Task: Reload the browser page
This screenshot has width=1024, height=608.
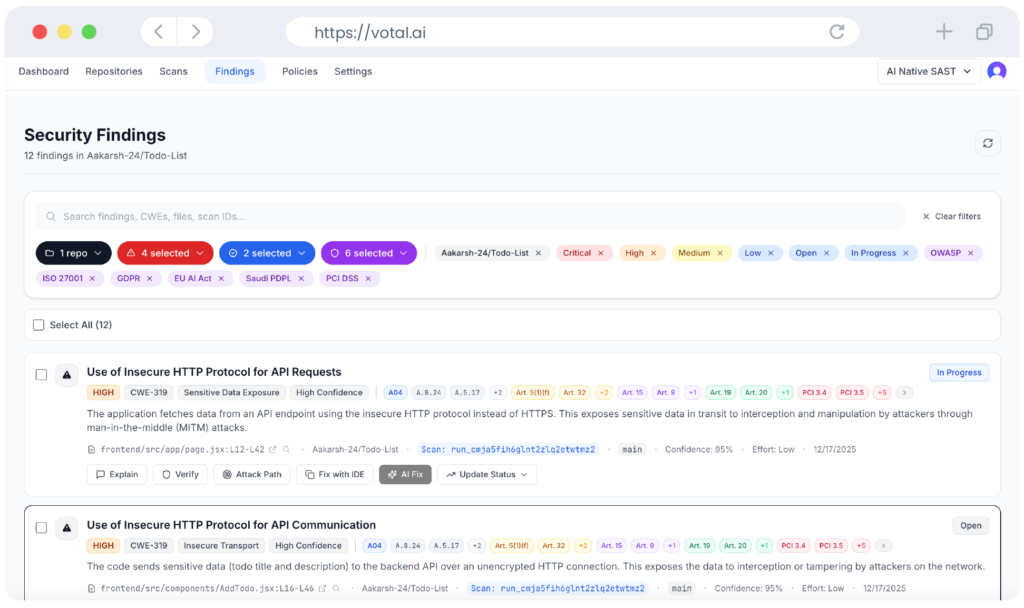Action: 836,32
